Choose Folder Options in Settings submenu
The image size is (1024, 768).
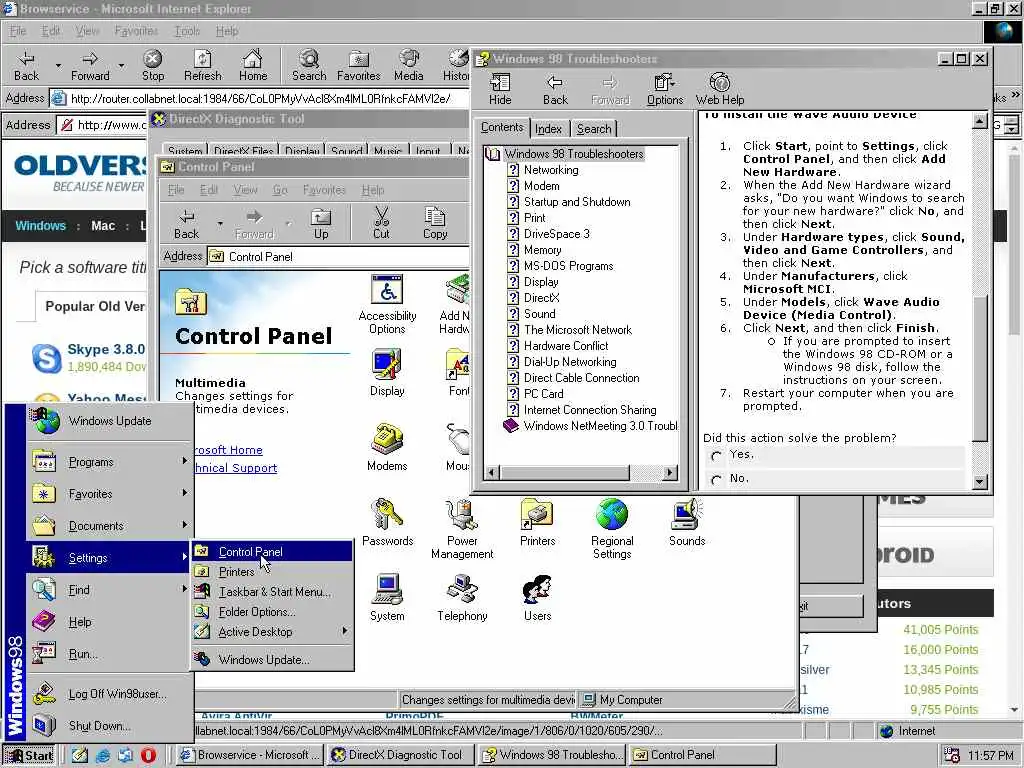coord(272,612)
